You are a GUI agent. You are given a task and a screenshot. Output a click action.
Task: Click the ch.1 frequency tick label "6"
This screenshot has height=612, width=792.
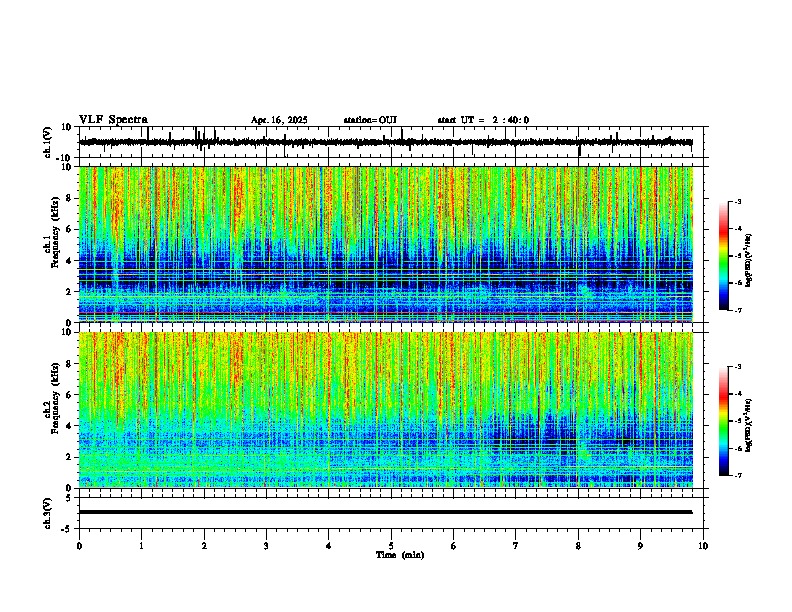point(69,229)
